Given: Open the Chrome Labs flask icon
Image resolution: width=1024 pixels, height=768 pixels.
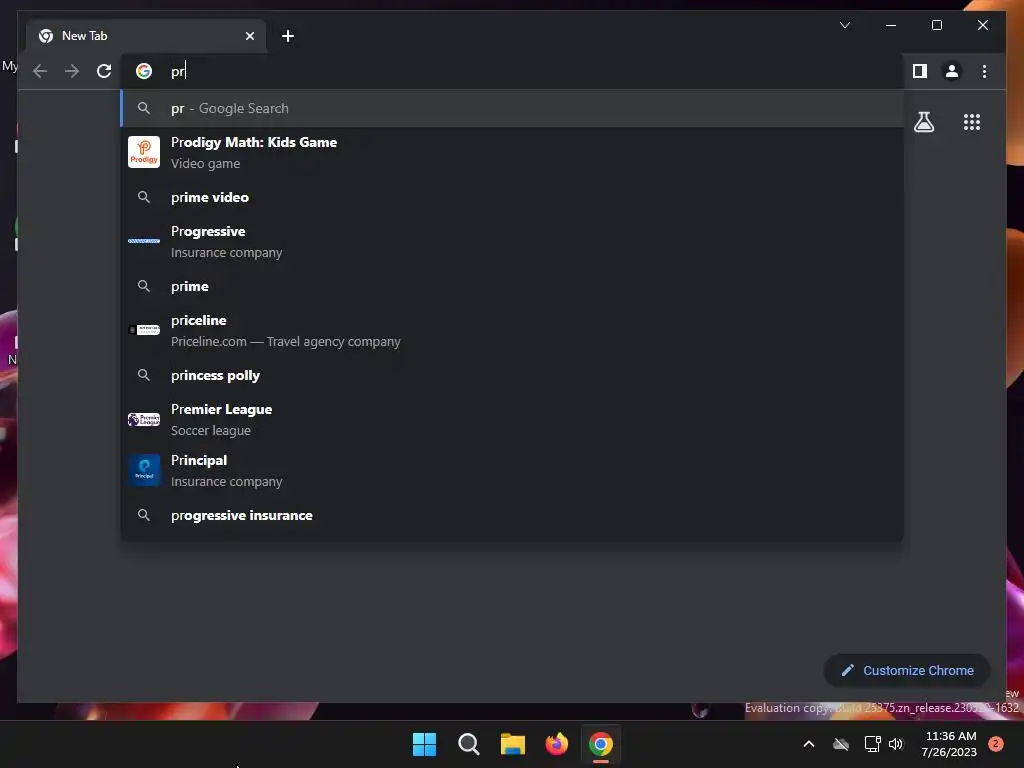Looking at the screenshot, I should [923, 122].
